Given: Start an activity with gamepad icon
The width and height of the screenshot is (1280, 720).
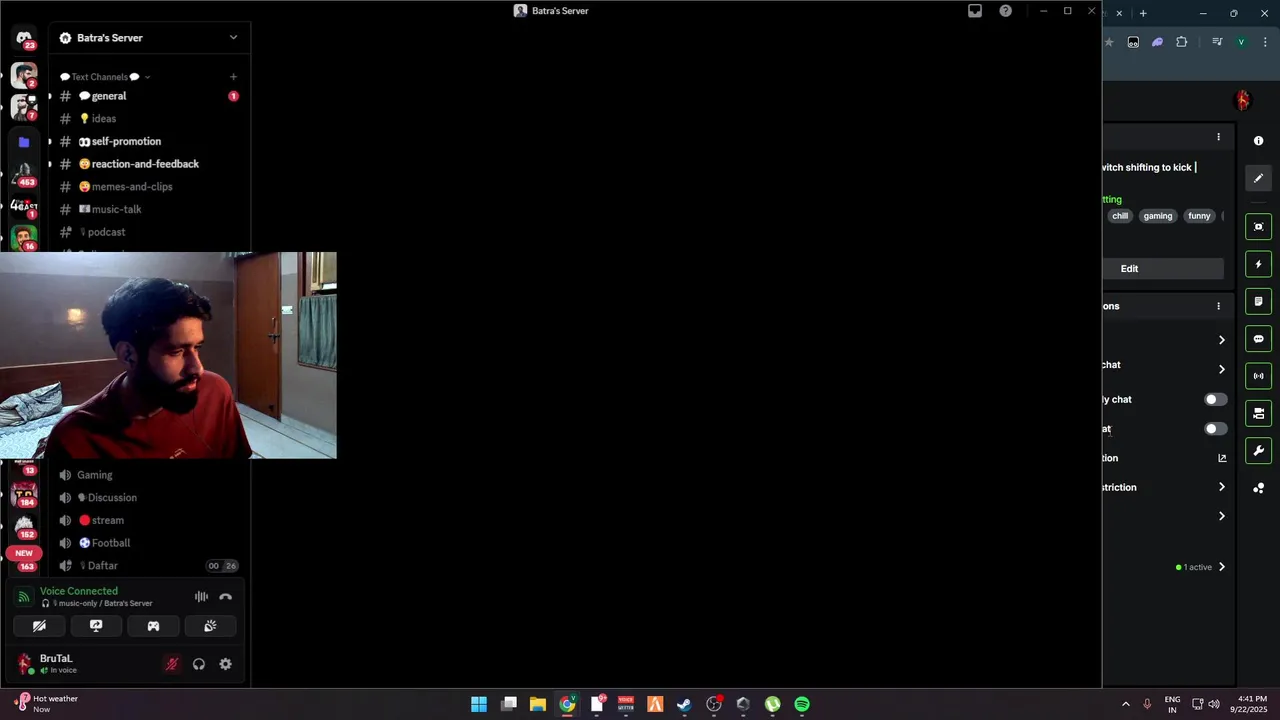Looking at the screenshot, I should (153, 626).
